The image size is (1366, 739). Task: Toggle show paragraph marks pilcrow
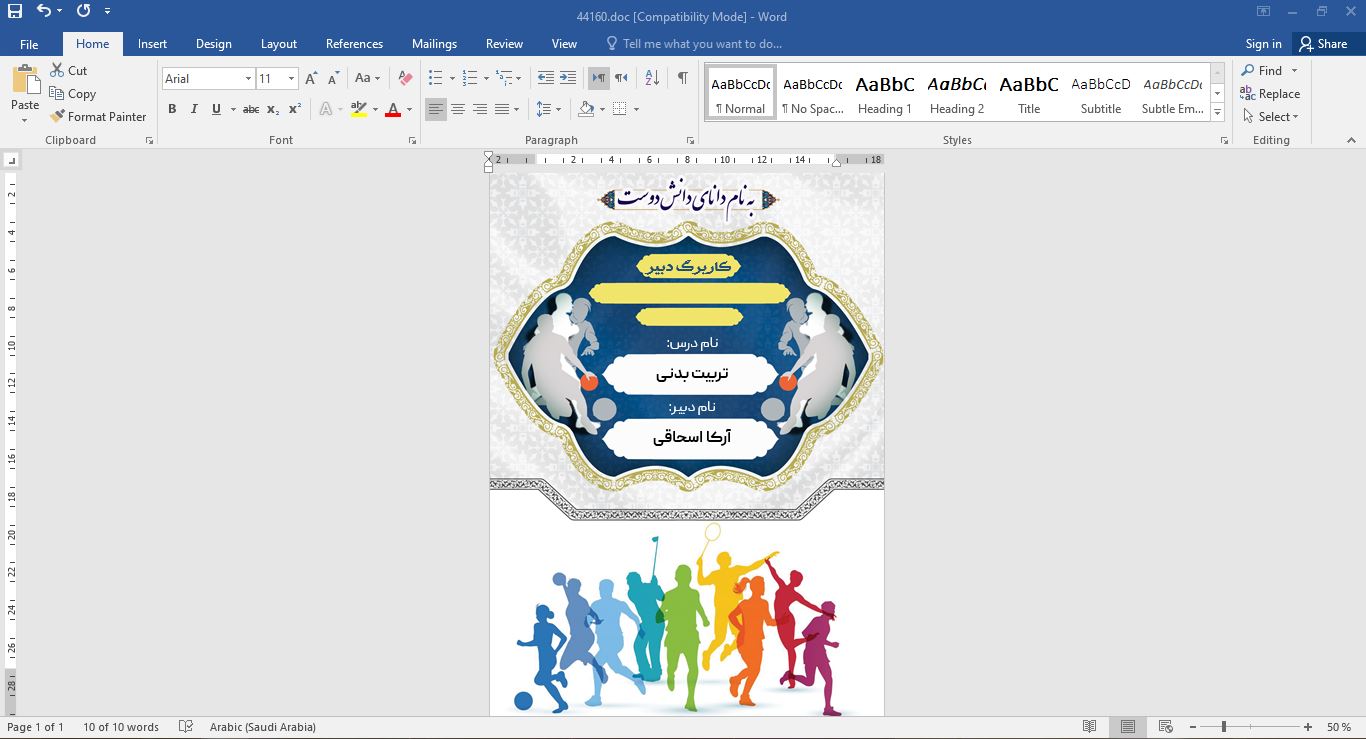click(x=682, y=78)
